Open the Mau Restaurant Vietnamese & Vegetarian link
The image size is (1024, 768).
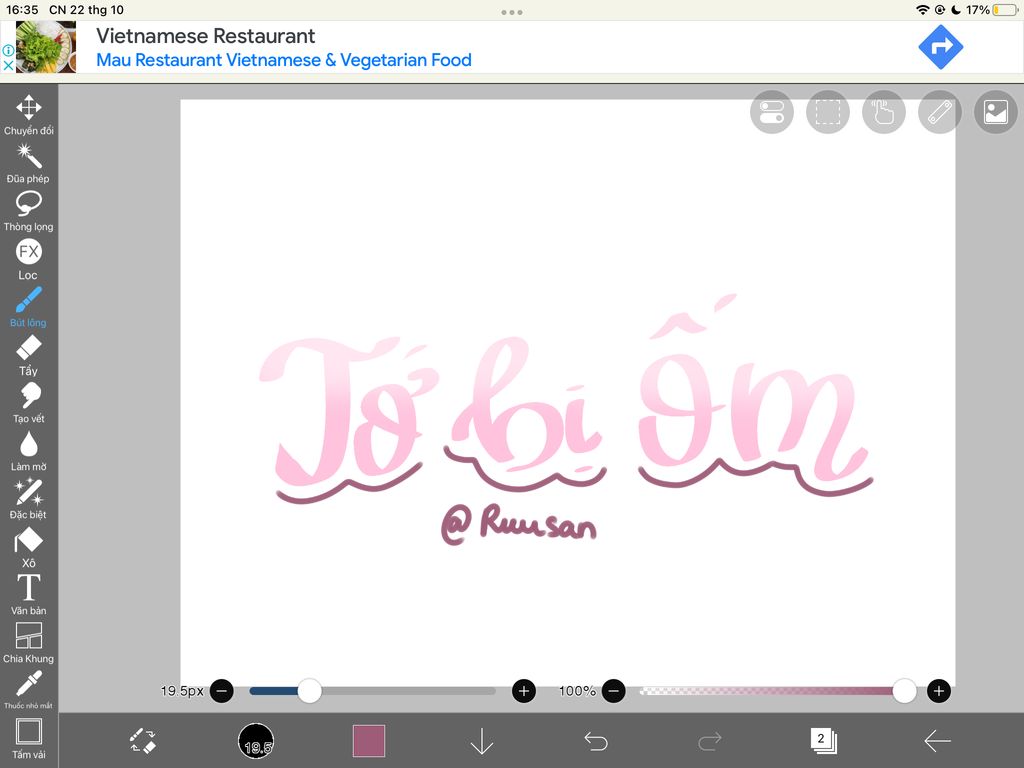click(x=283, y=60)
